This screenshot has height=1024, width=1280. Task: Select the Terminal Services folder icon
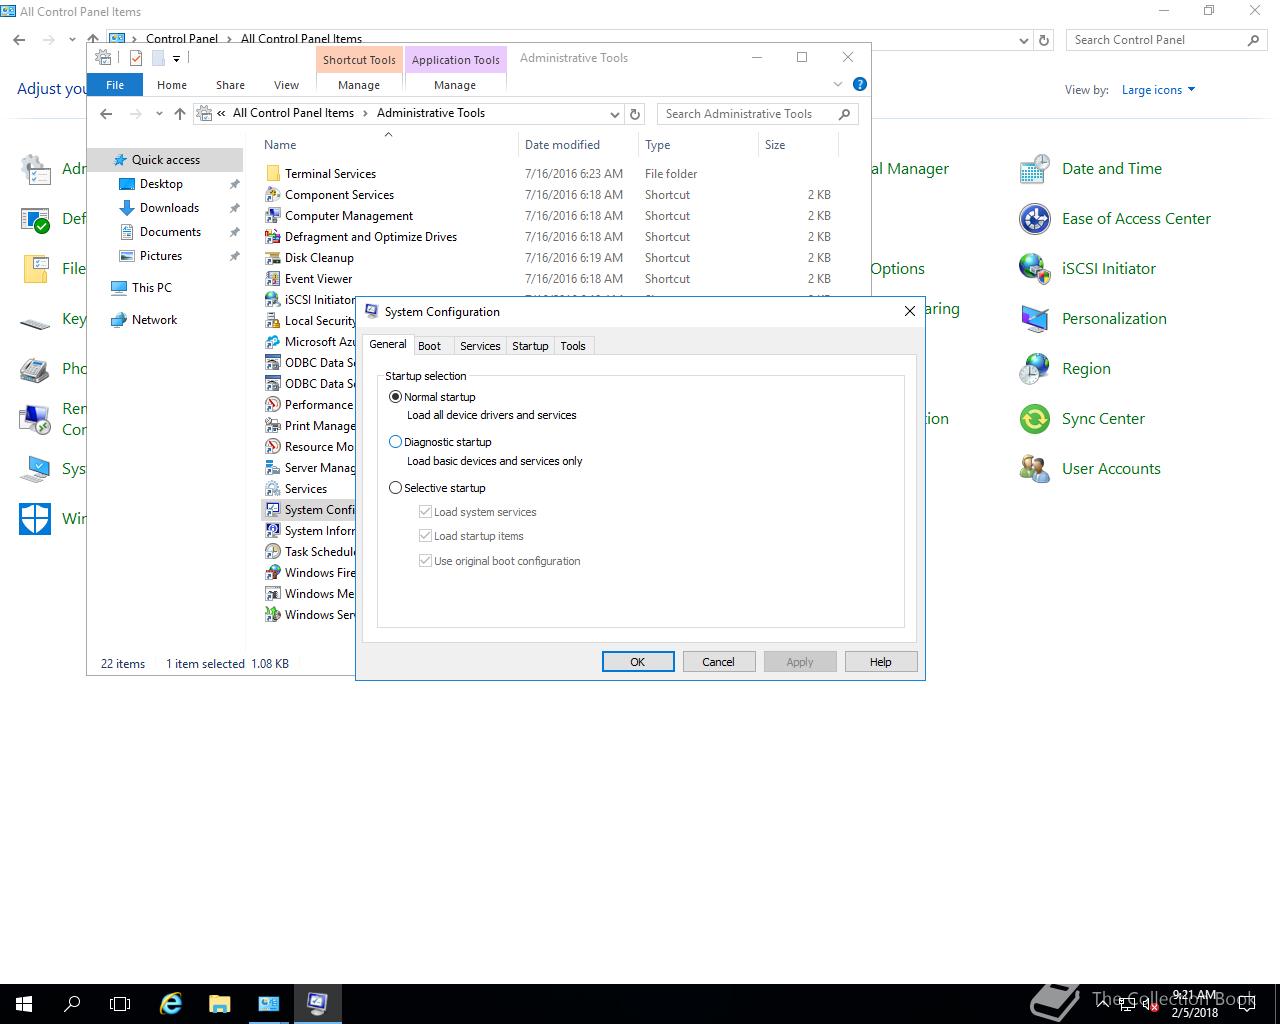point(272,174)
